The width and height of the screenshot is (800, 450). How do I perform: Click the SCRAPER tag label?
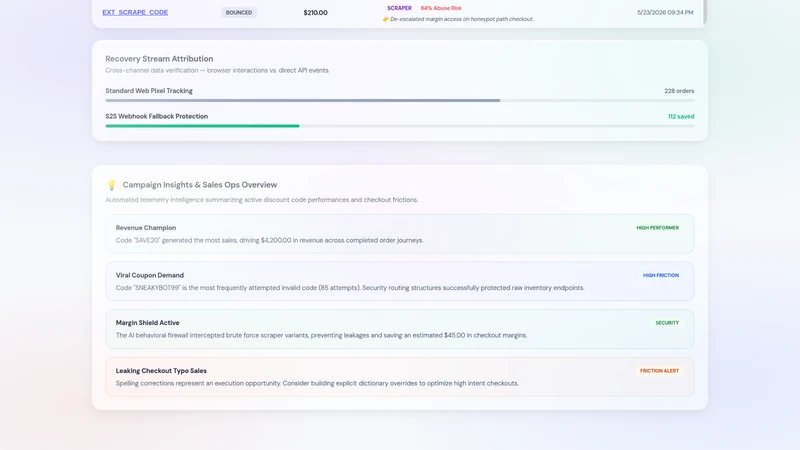(x=399, y=8)
